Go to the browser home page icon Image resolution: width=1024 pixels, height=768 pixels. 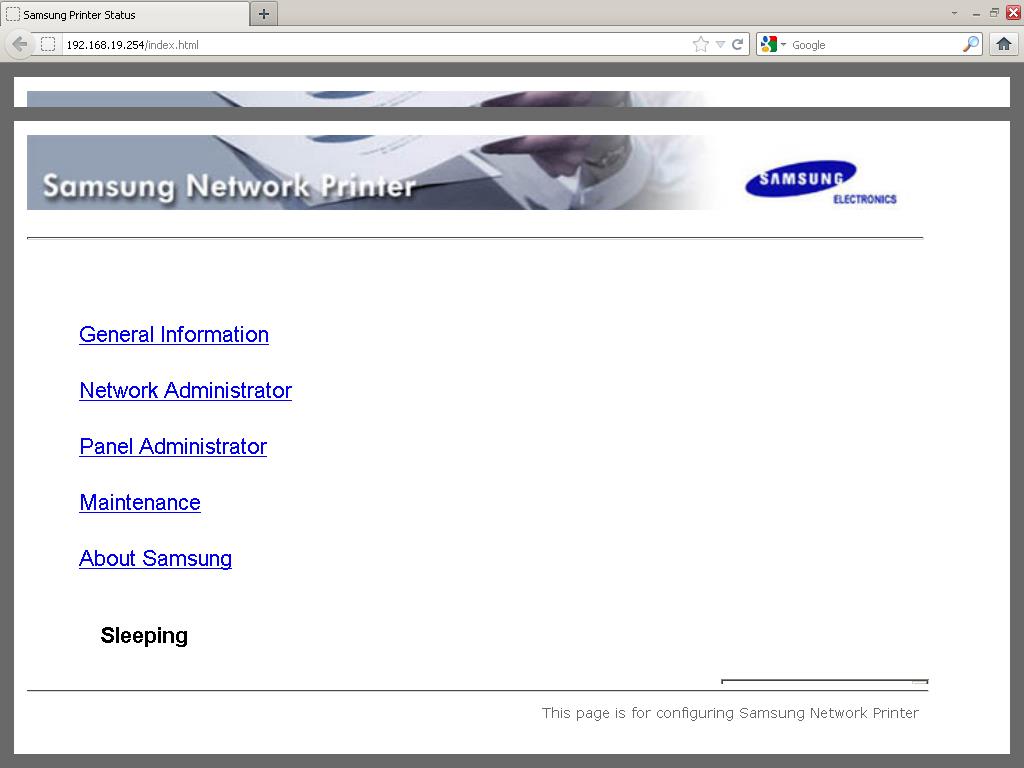coord(1004,44)
